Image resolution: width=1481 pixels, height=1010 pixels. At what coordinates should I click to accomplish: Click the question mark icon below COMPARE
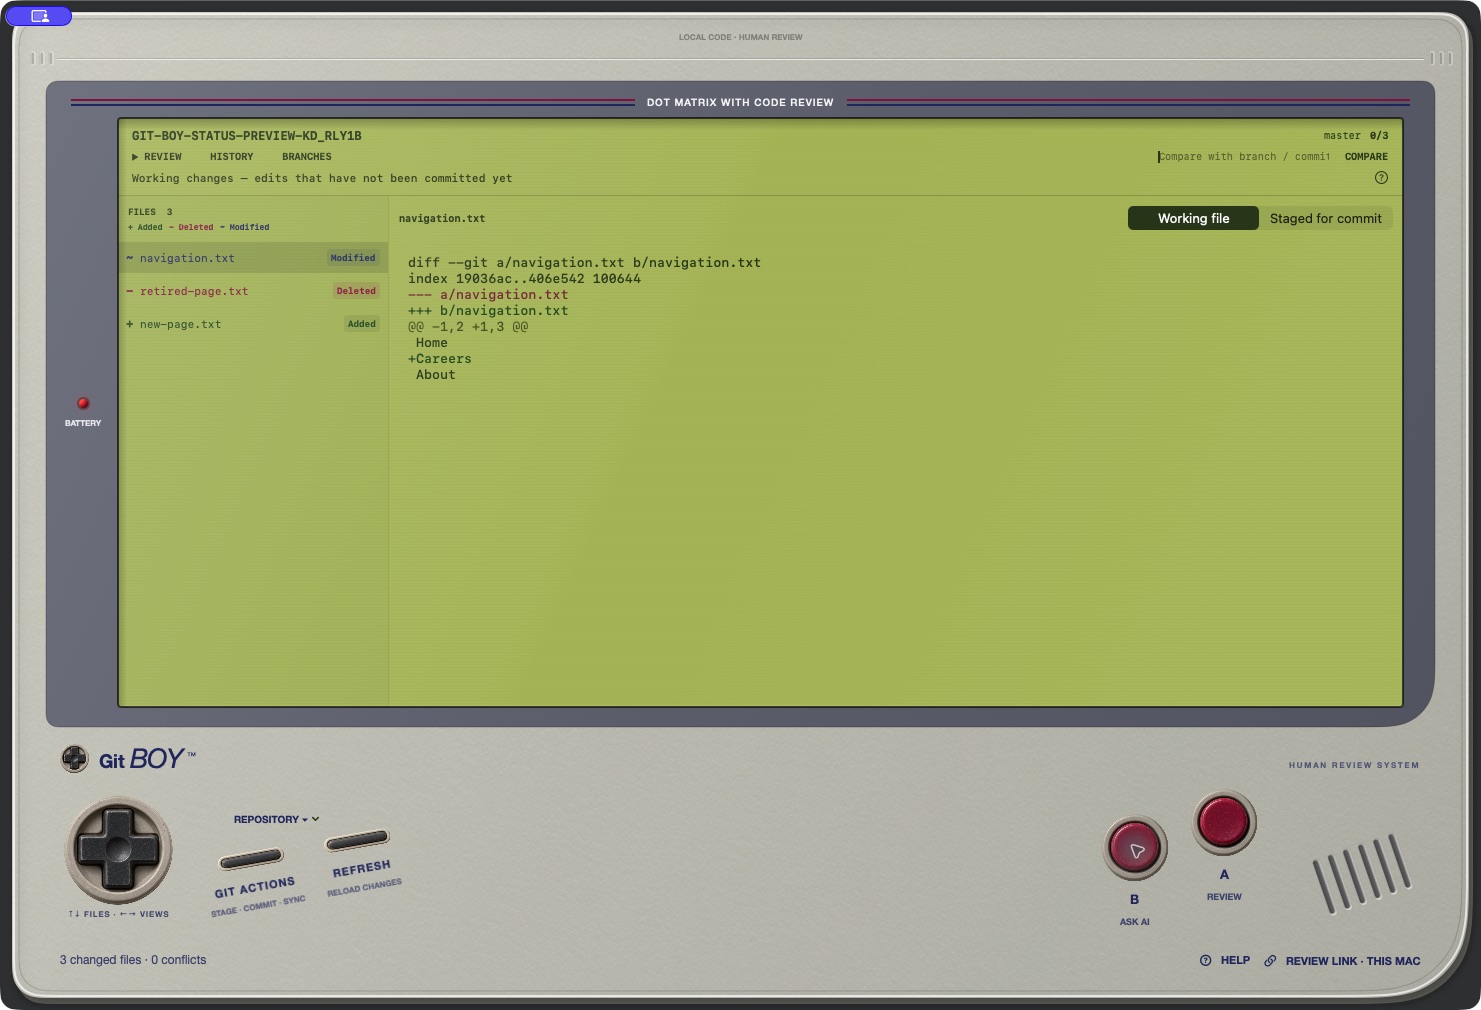click(x=1381, y=178)
